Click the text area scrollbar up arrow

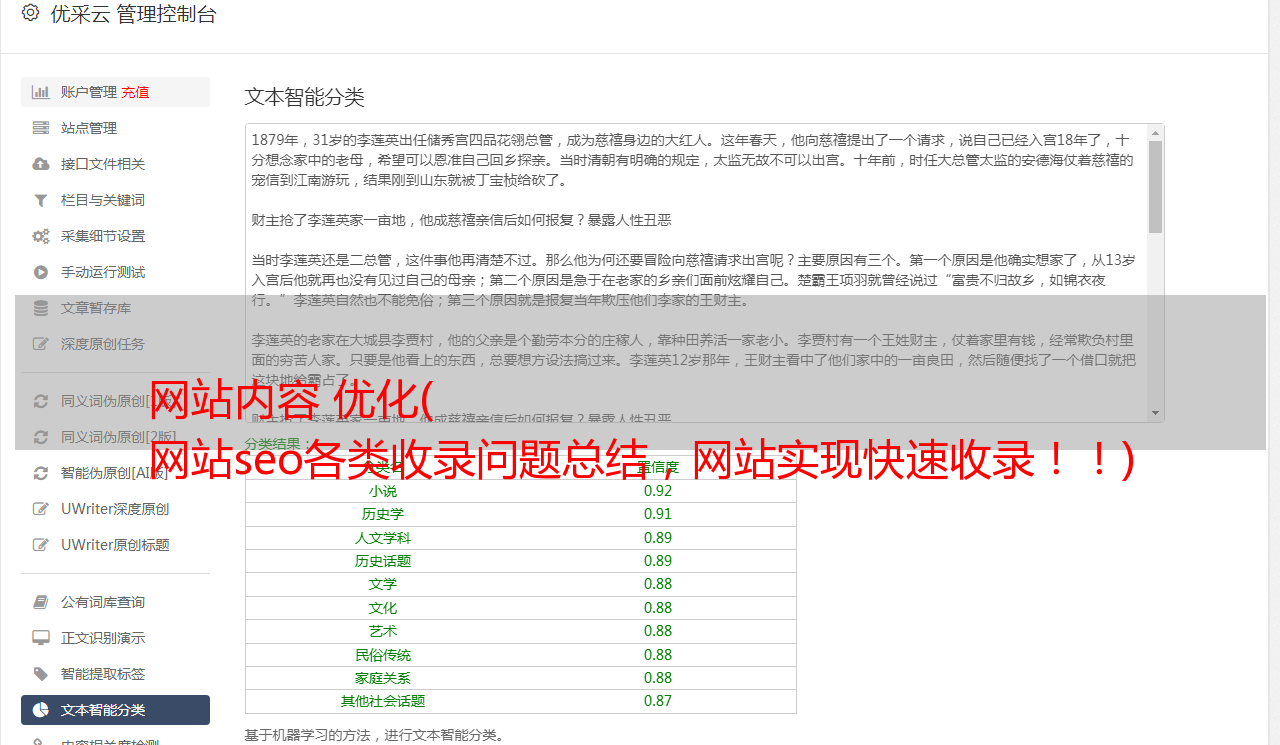click(1155, 133)
